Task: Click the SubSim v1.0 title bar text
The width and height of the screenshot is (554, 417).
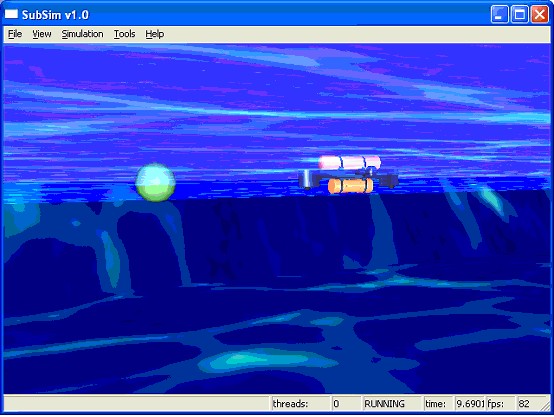Action: 55,15
